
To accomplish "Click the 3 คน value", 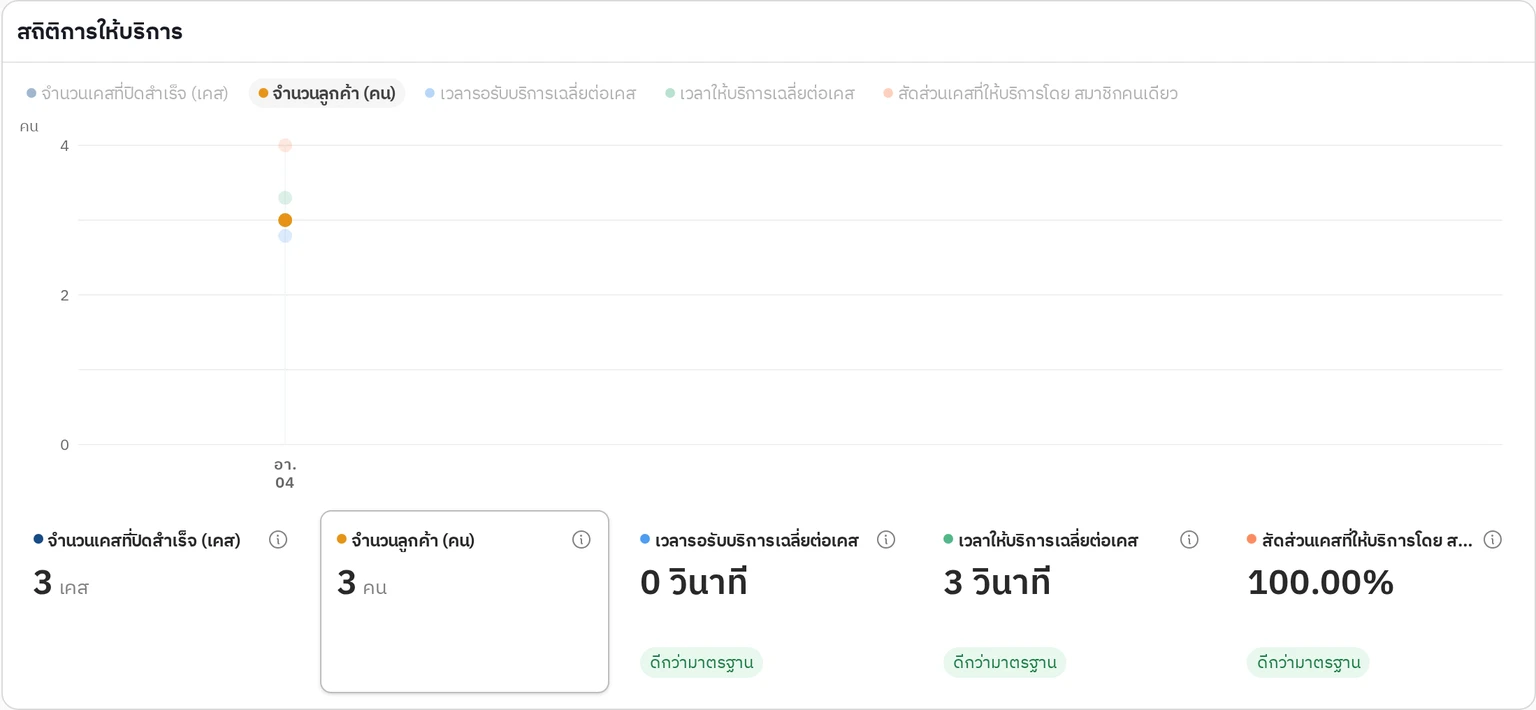I will (x=362, y=583).
